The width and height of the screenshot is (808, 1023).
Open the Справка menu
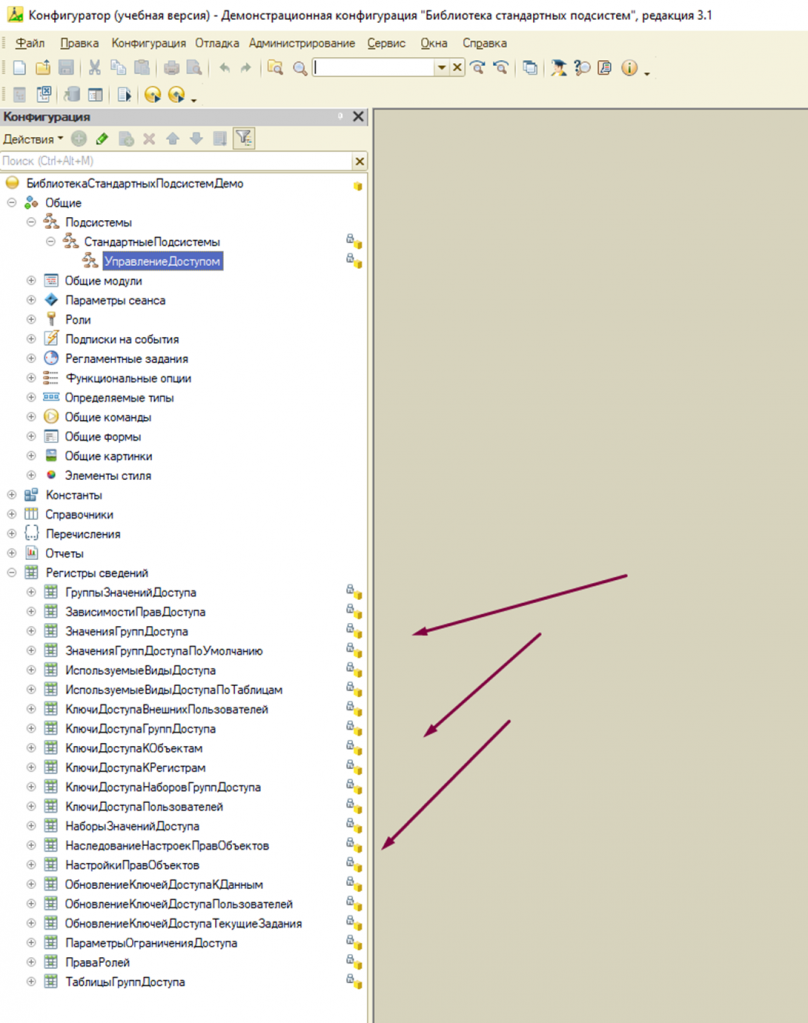485,43
